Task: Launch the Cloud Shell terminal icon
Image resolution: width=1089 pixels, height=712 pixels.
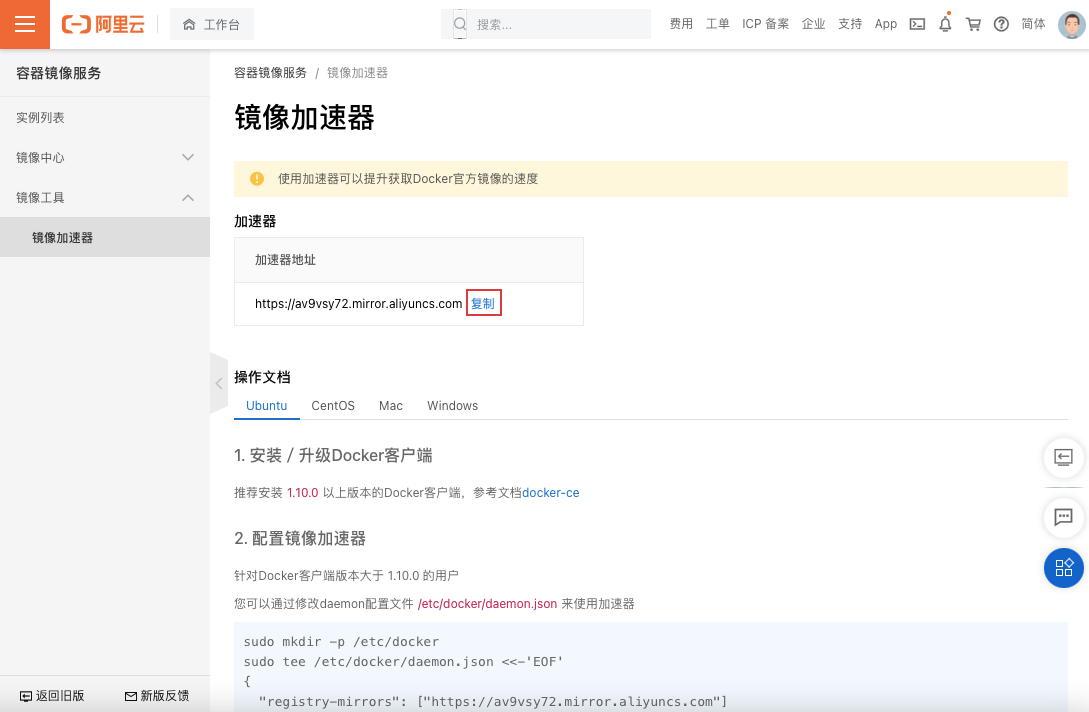Action: point(917,24)
